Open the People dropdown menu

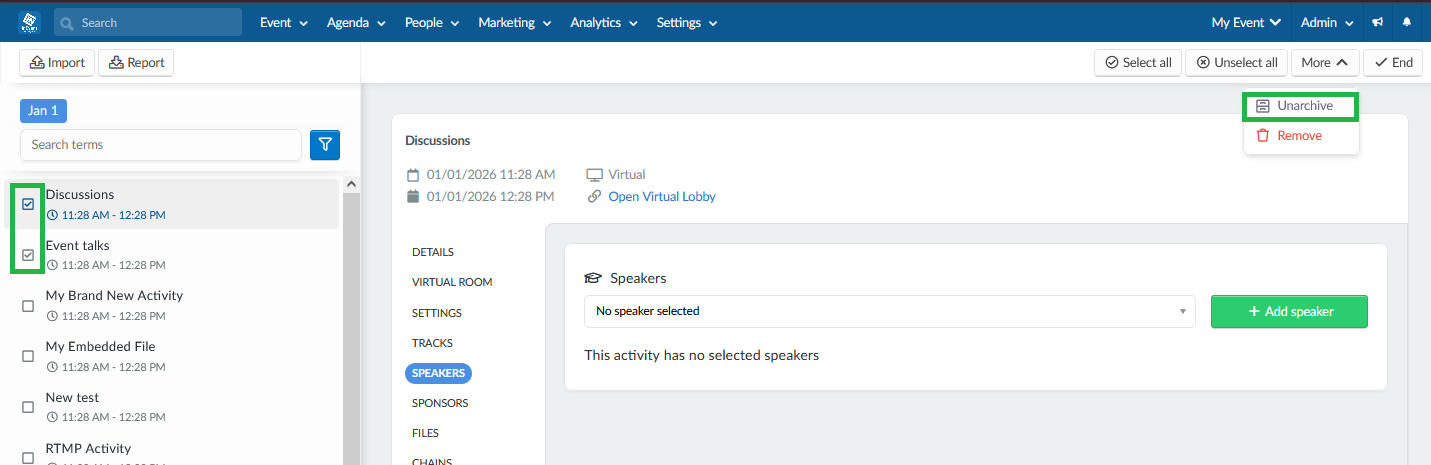coord(432,22)
